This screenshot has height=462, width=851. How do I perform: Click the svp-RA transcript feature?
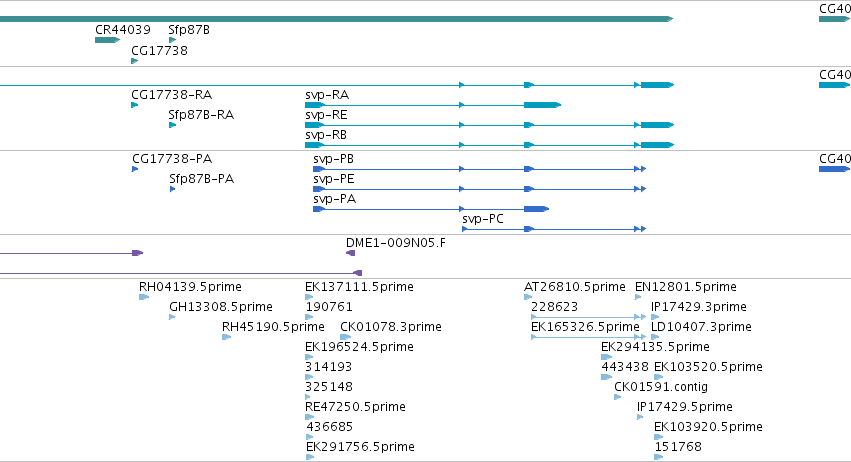click(x=433, y=105)
